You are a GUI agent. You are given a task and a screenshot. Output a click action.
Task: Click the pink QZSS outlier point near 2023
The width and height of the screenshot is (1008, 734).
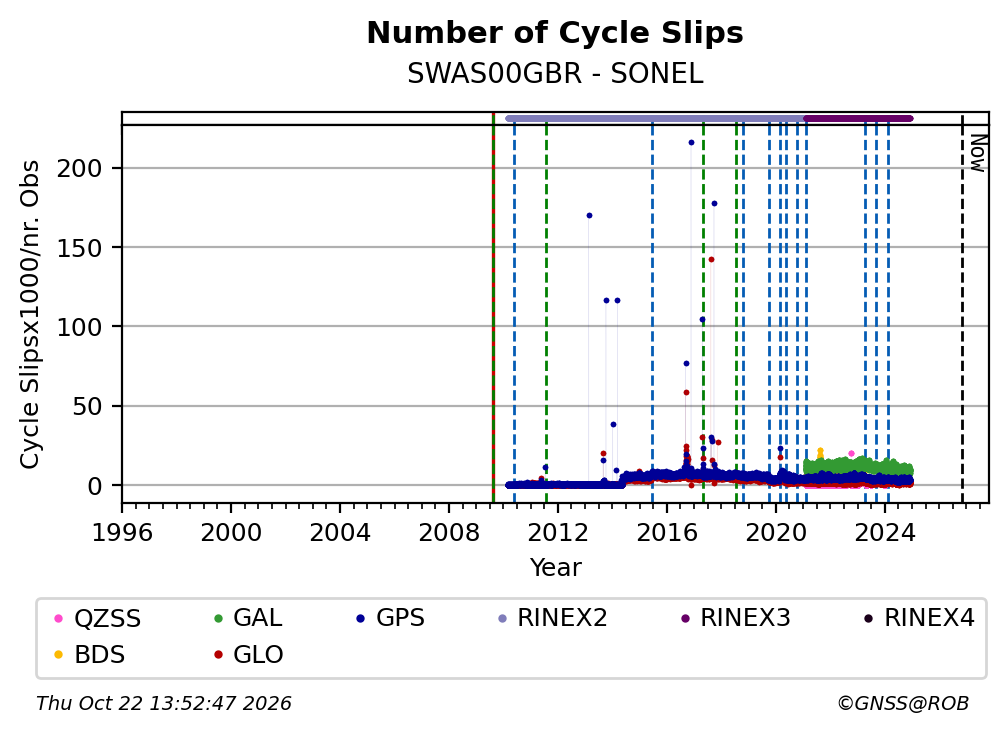tap(851, 454)
